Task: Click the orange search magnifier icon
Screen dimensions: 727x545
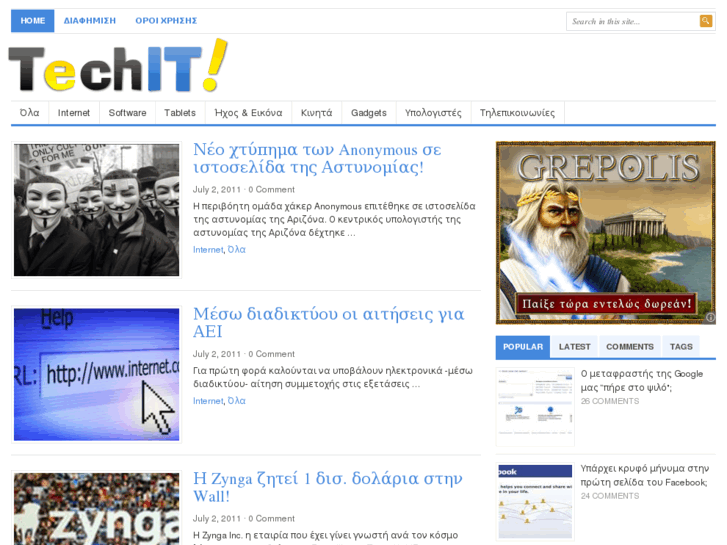Action: (706, 21)
